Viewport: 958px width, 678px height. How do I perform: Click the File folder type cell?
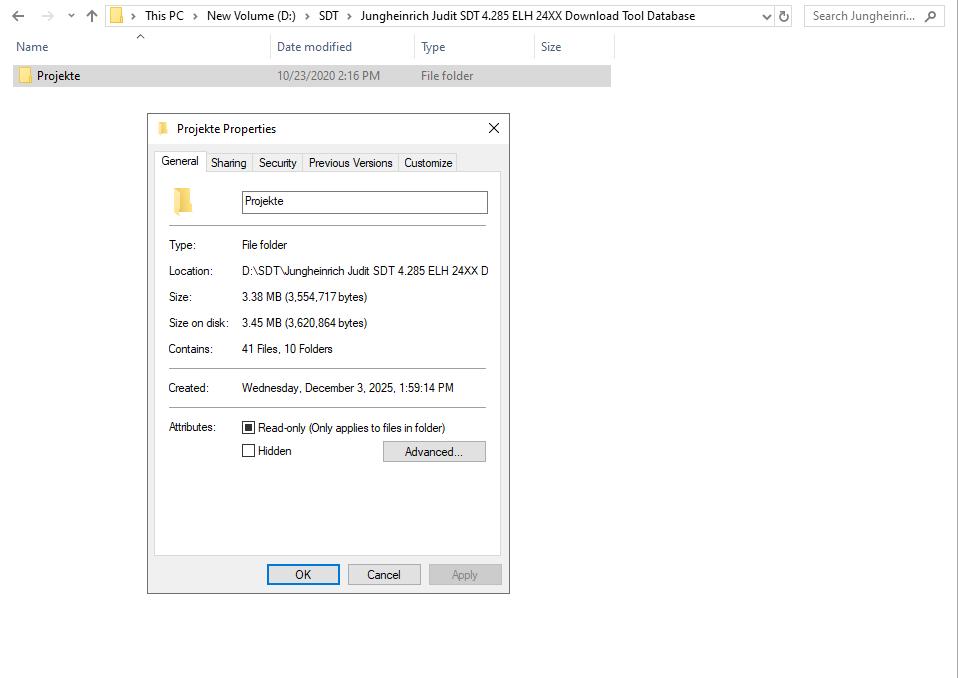447,76
